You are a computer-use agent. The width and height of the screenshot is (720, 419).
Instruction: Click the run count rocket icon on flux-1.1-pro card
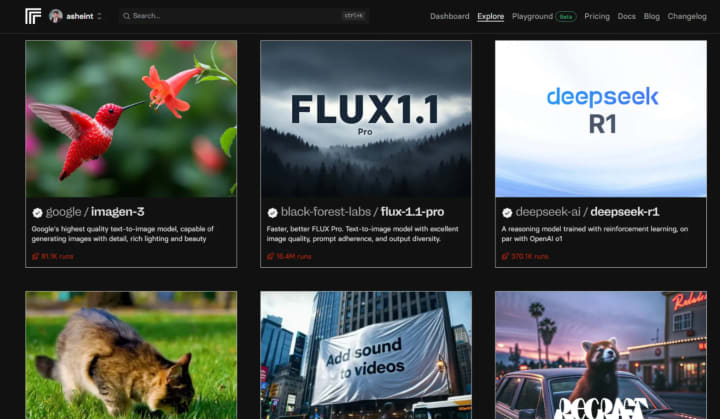tap(270, 256)
